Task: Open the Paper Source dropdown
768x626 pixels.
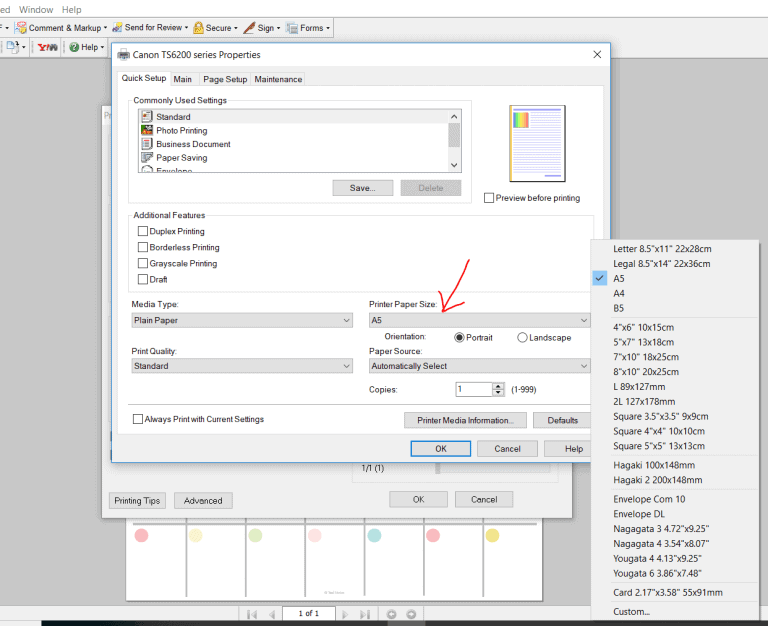Action: (480, 366)
